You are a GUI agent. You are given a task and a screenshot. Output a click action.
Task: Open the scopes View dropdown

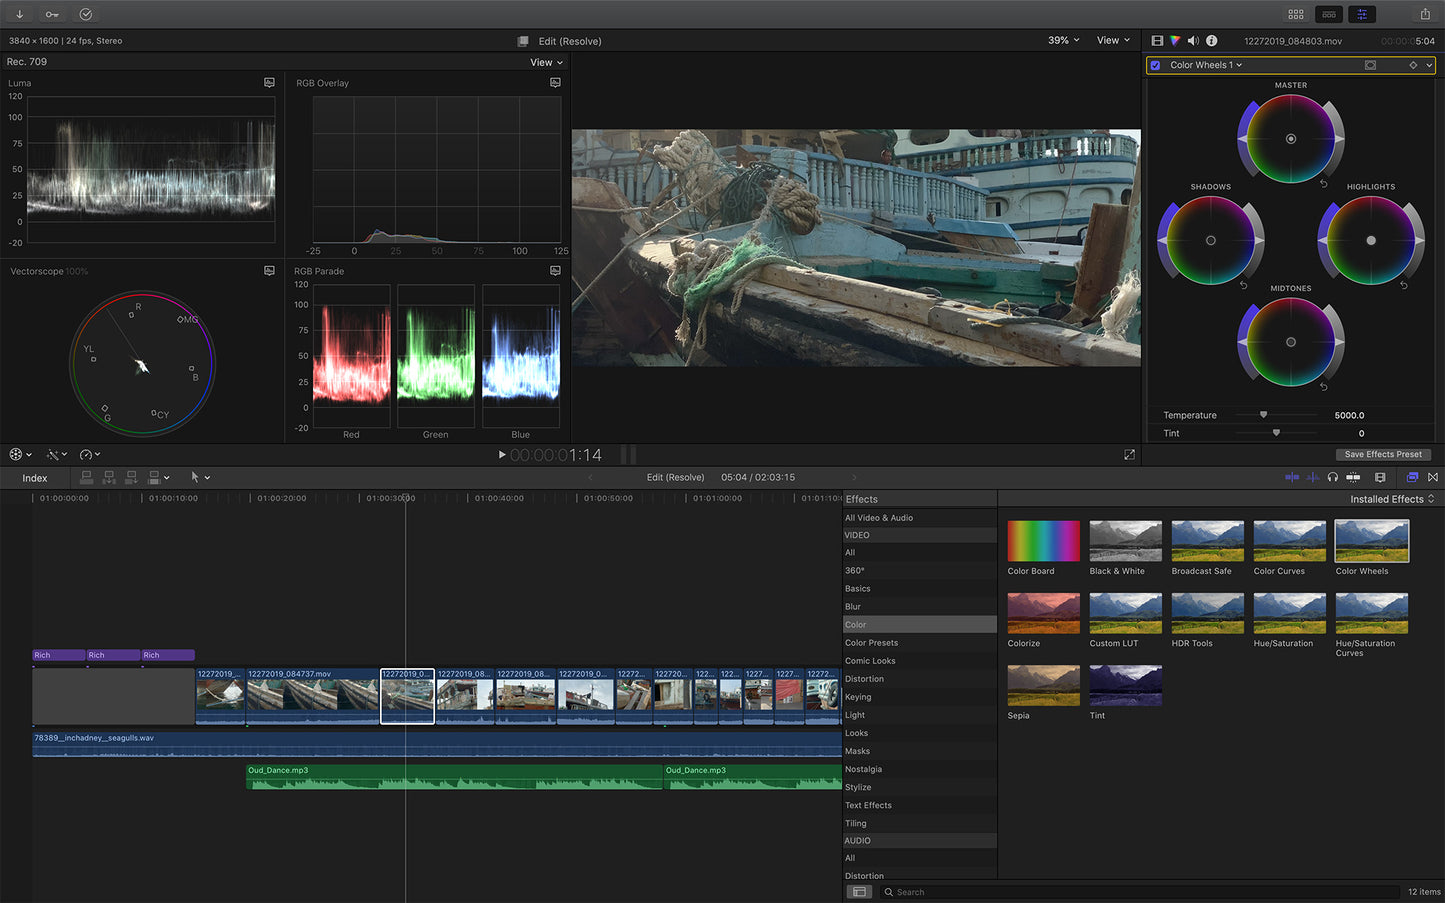[x=546, y=62]
